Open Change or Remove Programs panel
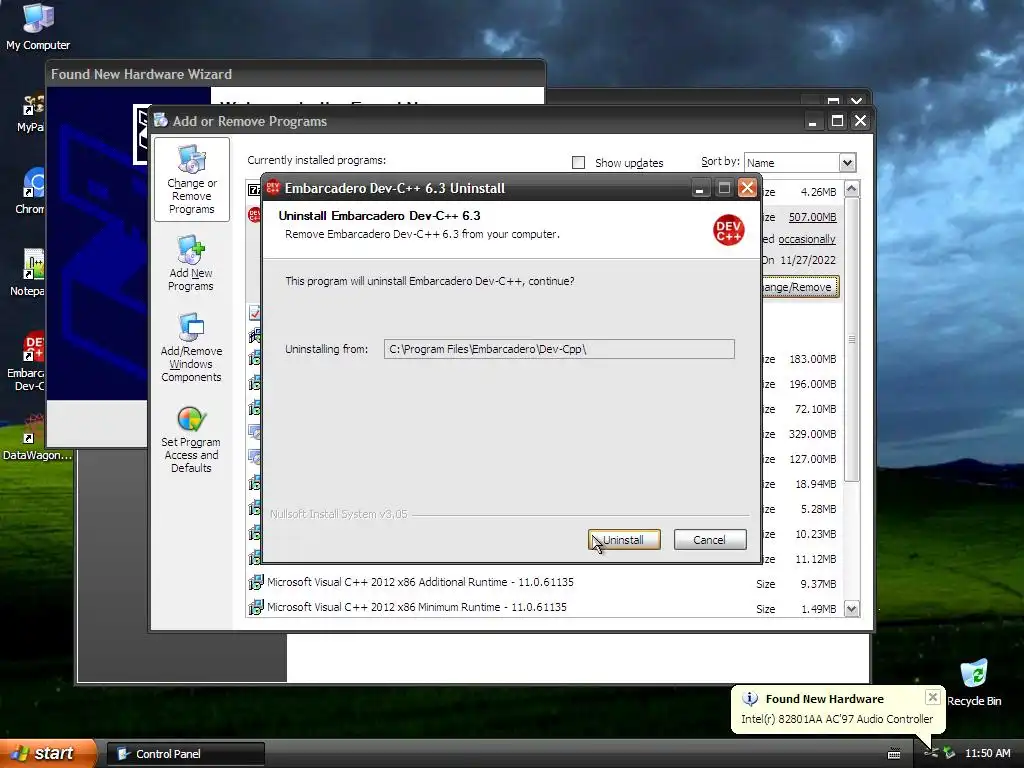 click(x=192, y=180)
